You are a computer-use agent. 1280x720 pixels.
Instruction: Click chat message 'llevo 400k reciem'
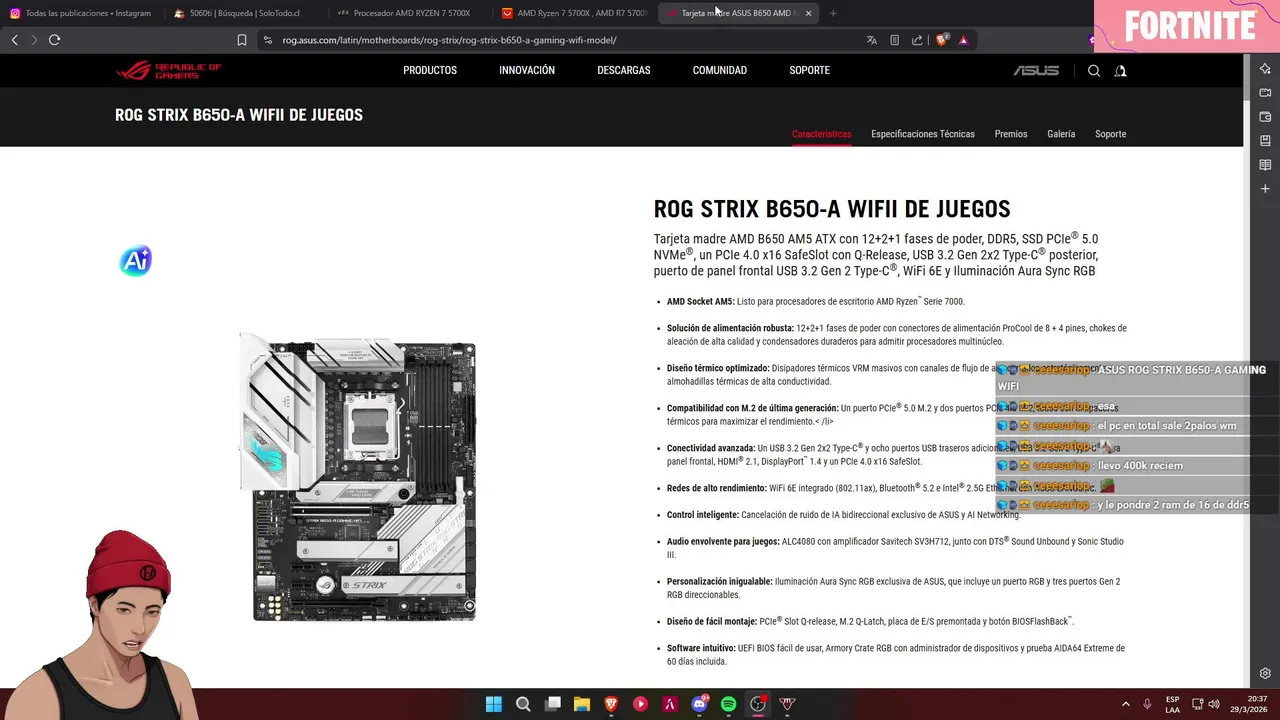1140,466
